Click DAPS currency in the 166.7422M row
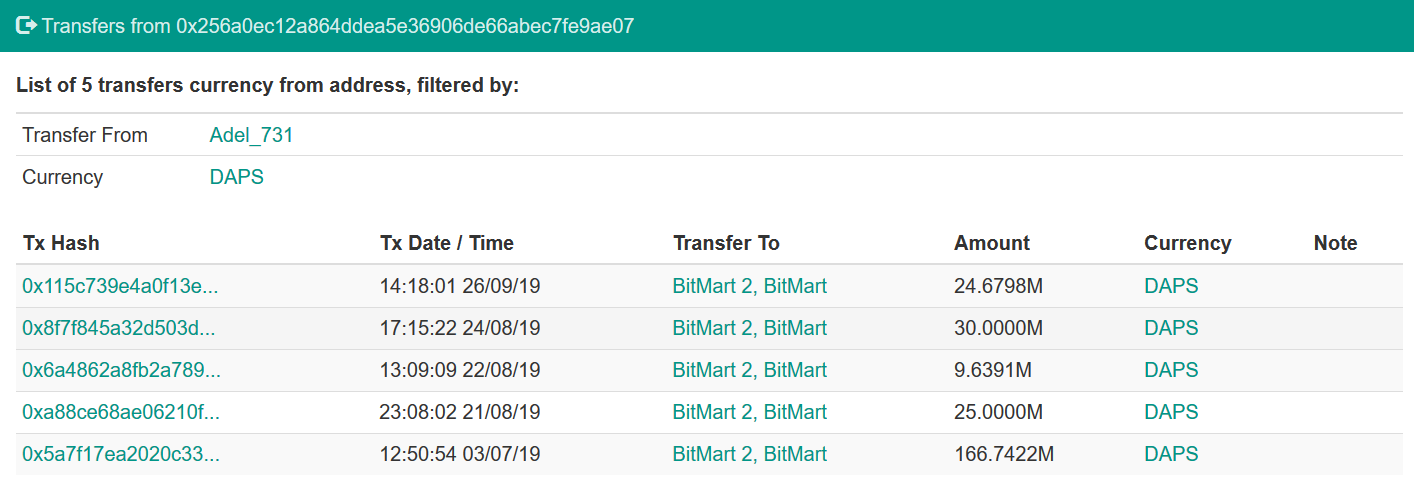The width and height of the screenshot is (1414, 502). click(x=1171, y=454)
